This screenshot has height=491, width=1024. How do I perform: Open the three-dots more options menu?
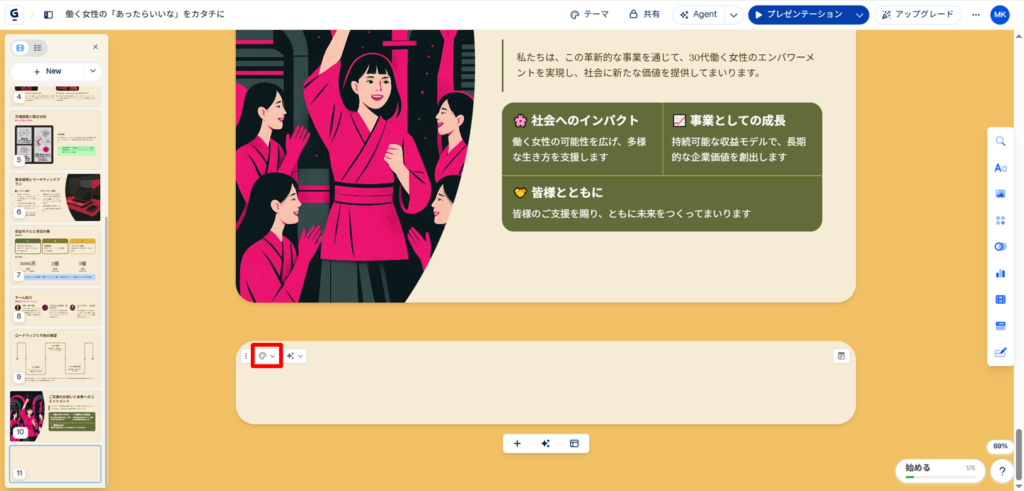tap(976, 14)
